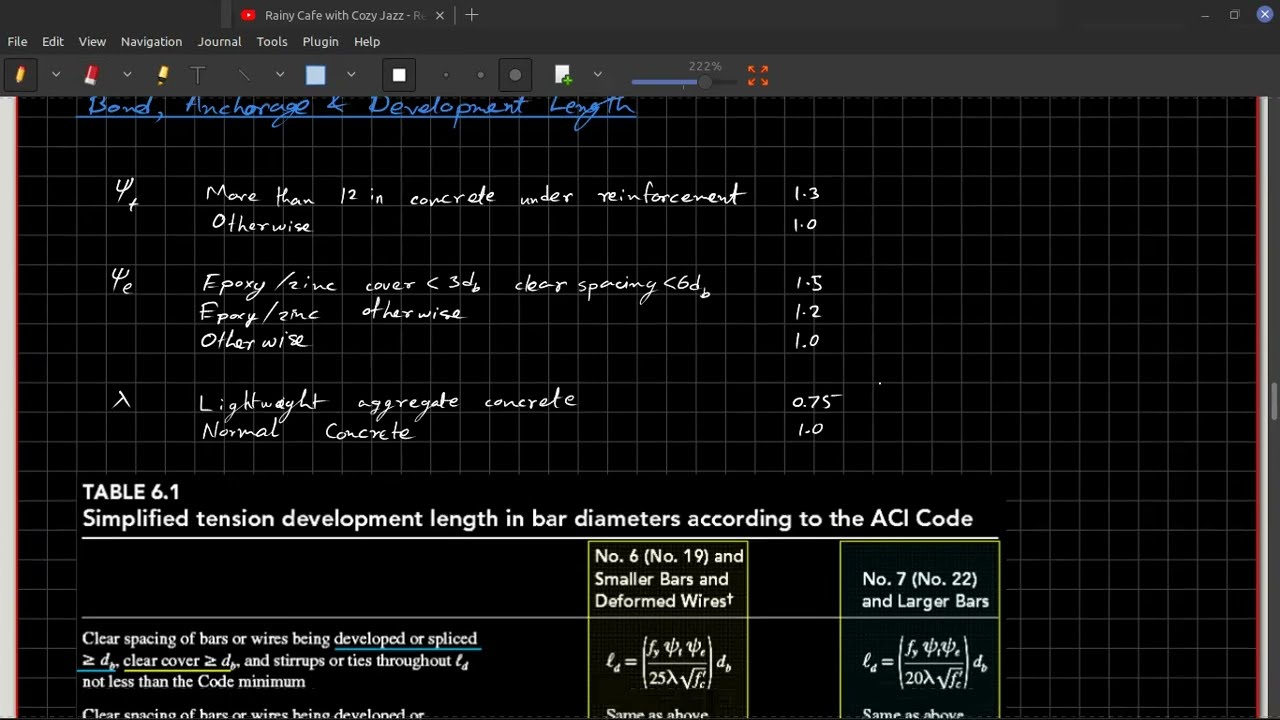This screenshot has height=720, width=1280.
Task: Open the Journal menu
Action: [219, 41]
